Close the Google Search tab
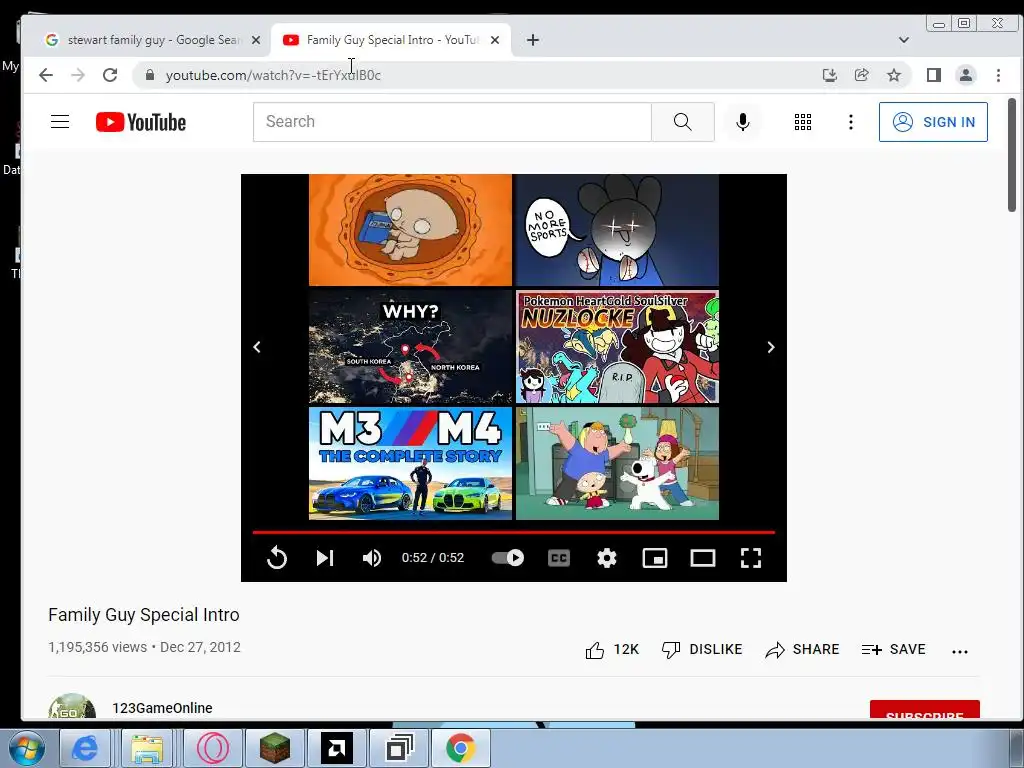 pyautogui.click(x=256, y=40)
